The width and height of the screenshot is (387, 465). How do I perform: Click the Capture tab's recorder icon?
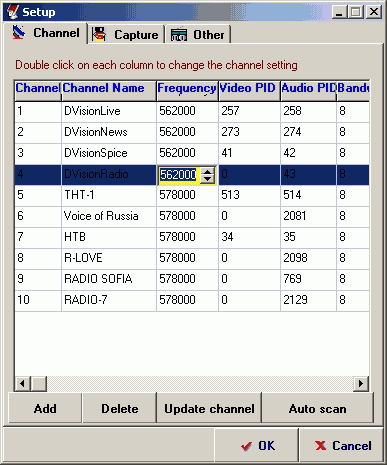99,35
